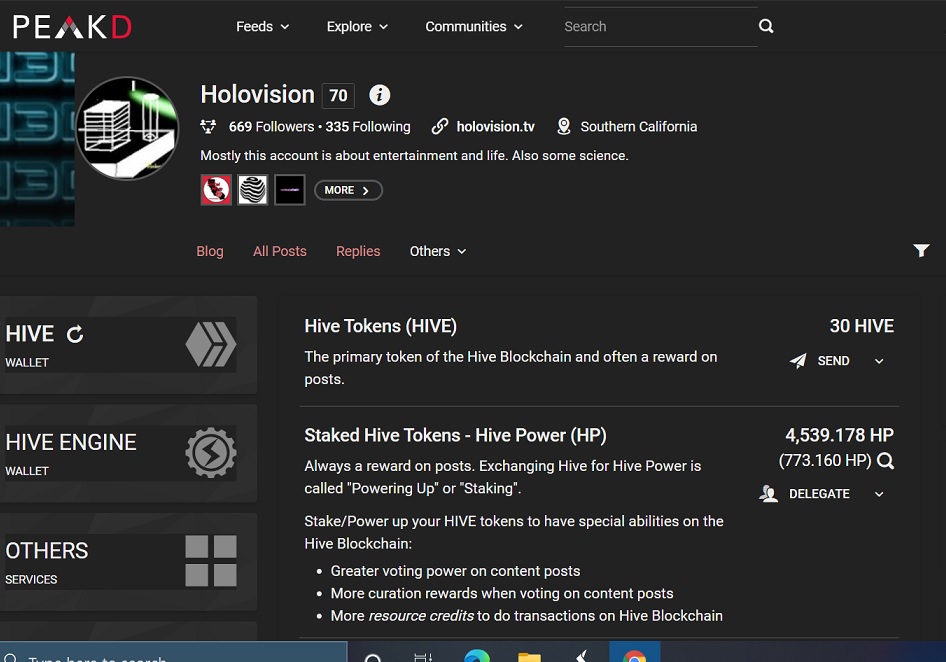
Task: Expand the SEND options chevron
Action: coord(879,361)
